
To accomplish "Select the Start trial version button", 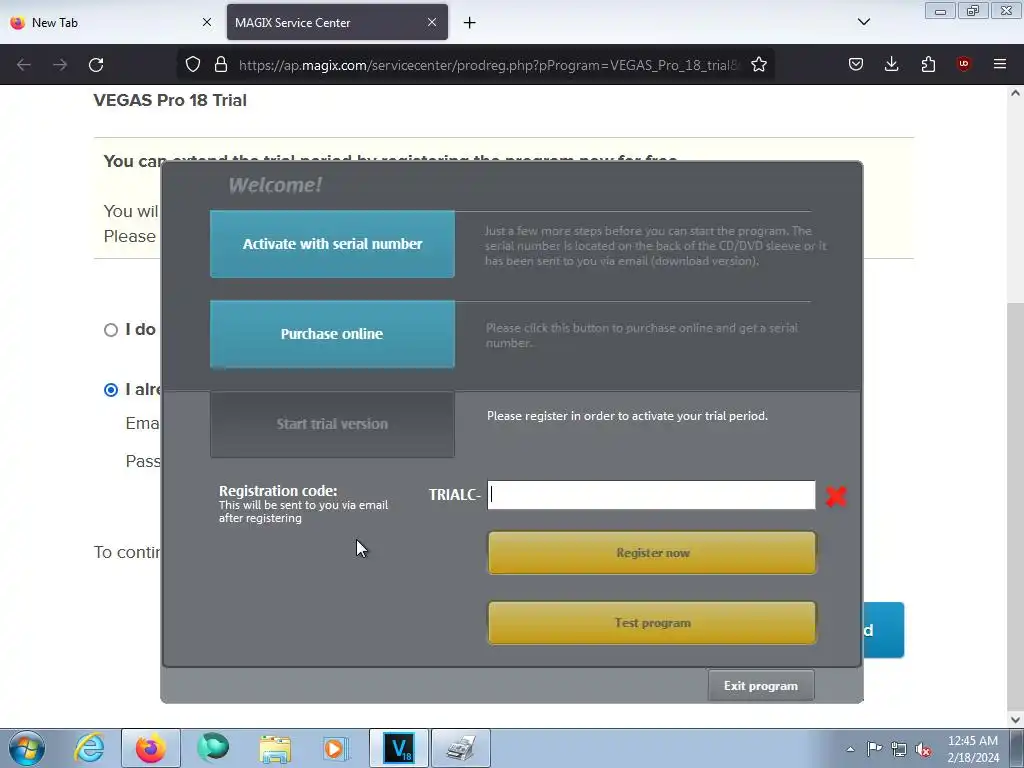I will point(332,424).
